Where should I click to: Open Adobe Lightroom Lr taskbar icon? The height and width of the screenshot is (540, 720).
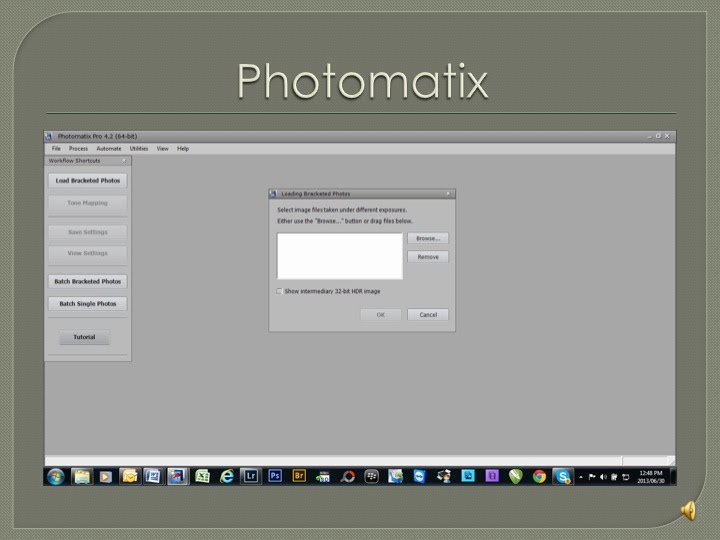tap(251, 476)
